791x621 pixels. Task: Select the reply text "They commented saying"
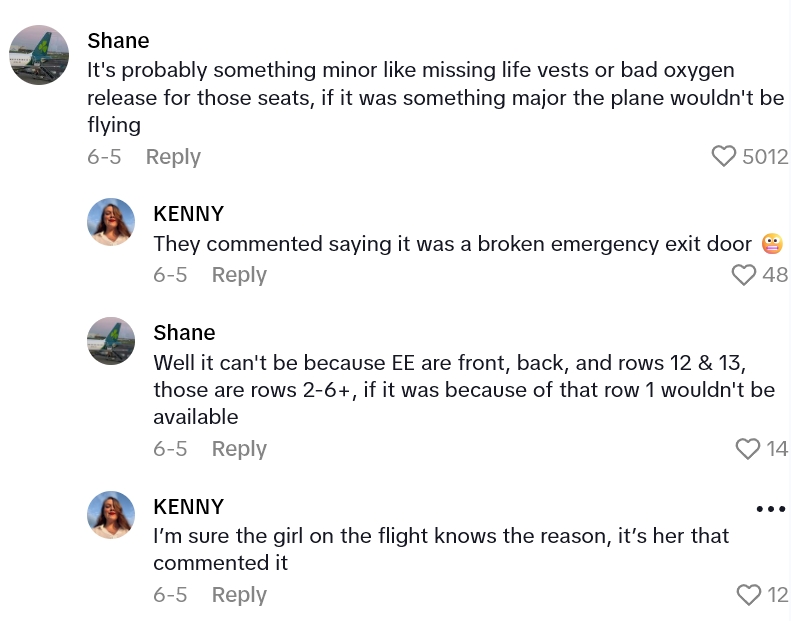coord(452,244)
